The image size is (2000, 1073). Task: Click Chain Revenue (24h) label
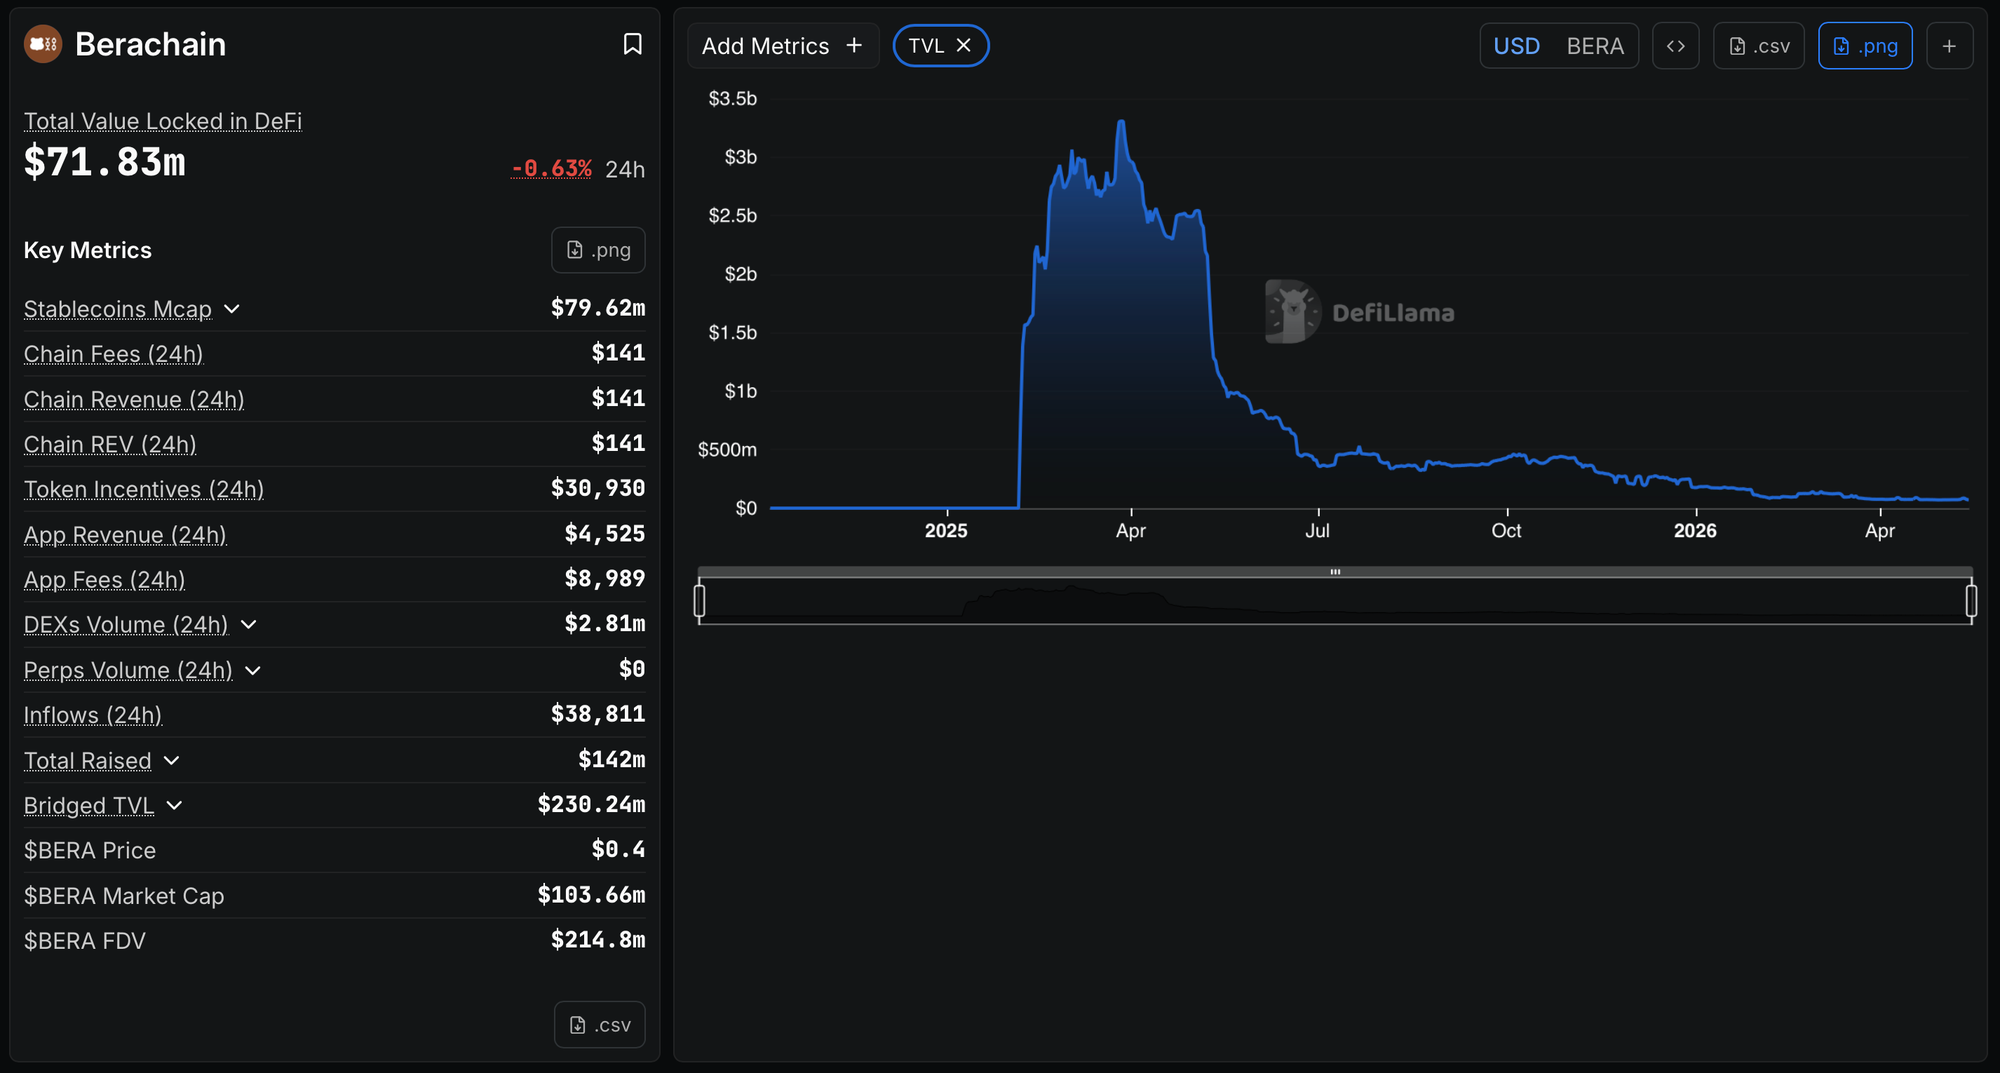pos(134,399)
